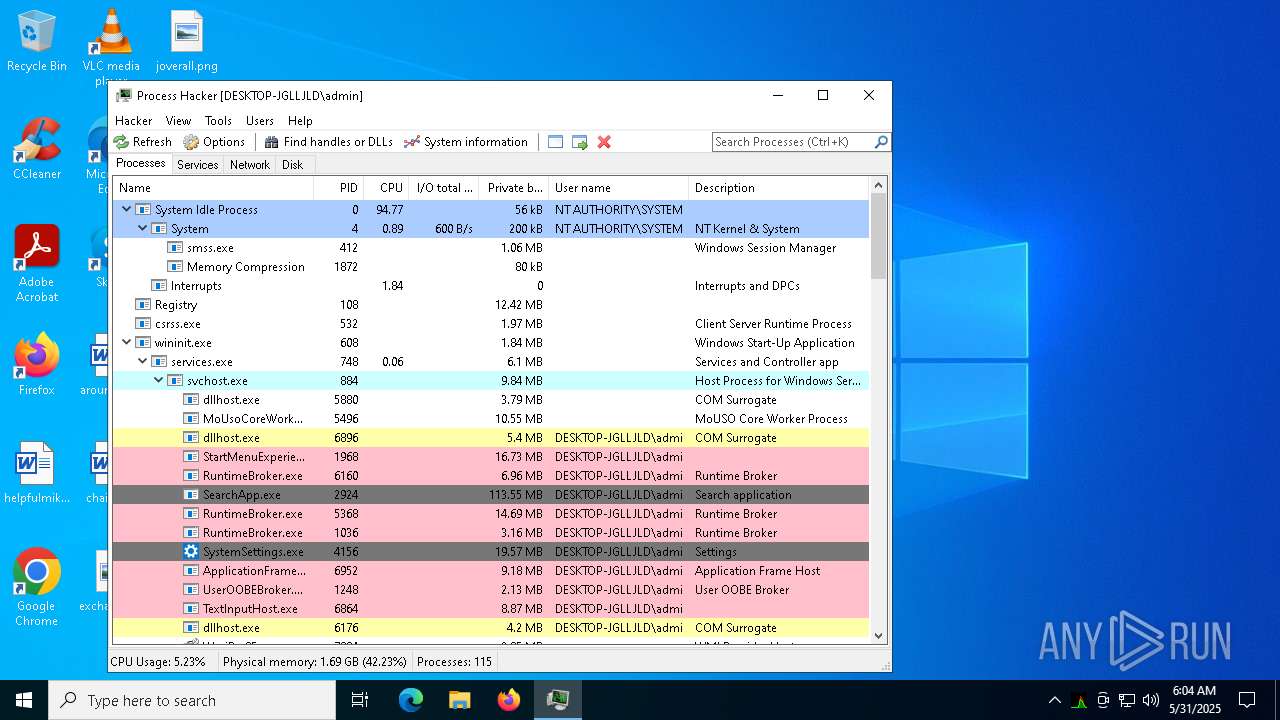This screenshot has height=720, width=1280.
Task: Collapse the System Idle Process tree node
Action: pos(126,210)
